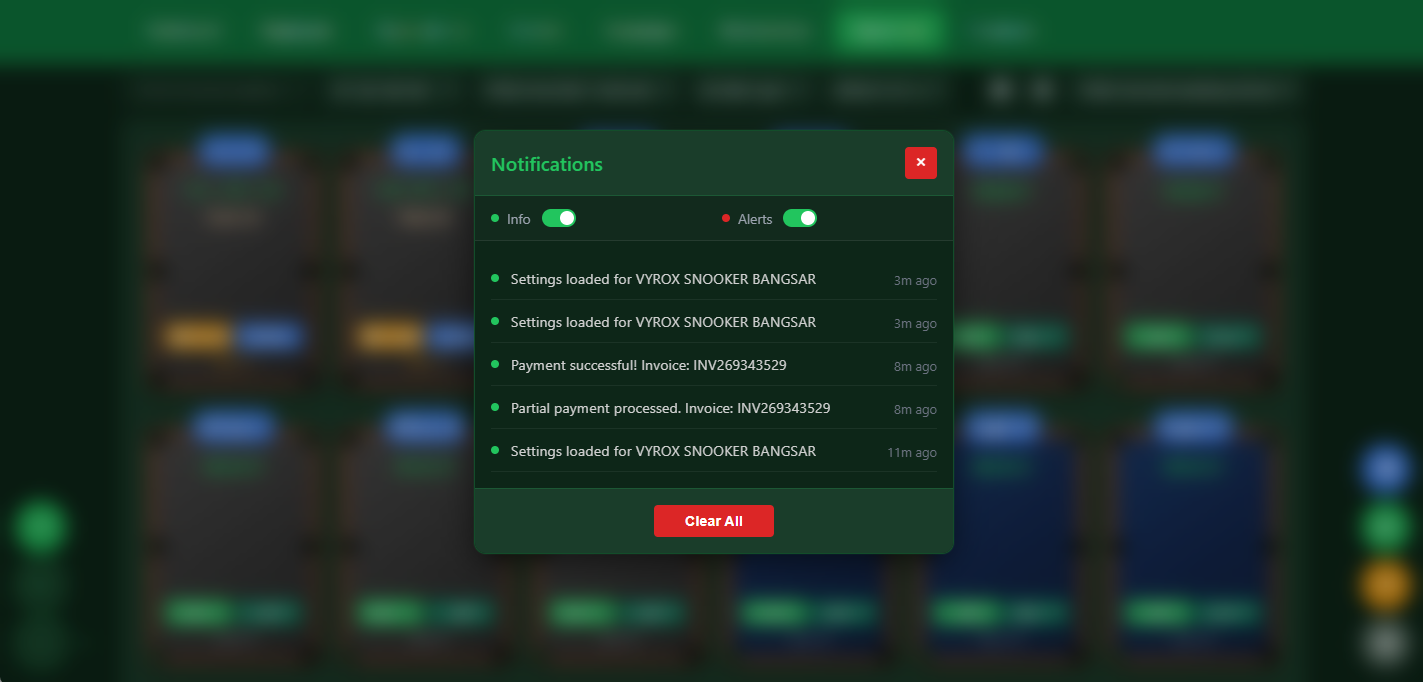Click the green dot beside the Payment successful notification
This screenshot has width=1423, height=682.
[494, 364]
